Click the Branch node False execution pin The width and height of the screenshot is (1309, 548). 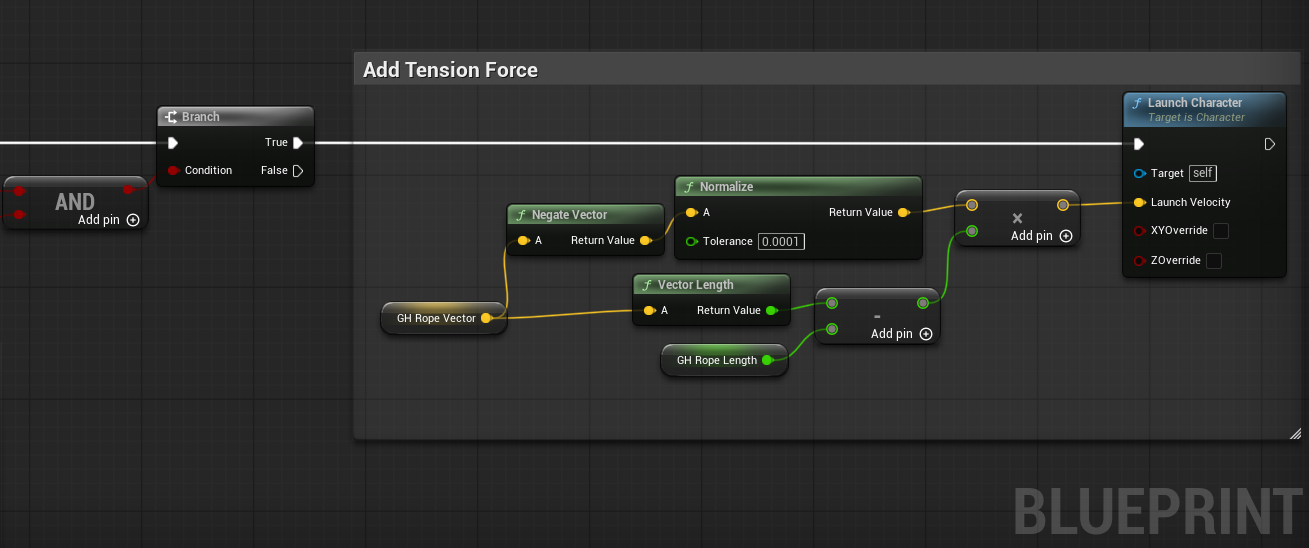click(x=297, y=170)
